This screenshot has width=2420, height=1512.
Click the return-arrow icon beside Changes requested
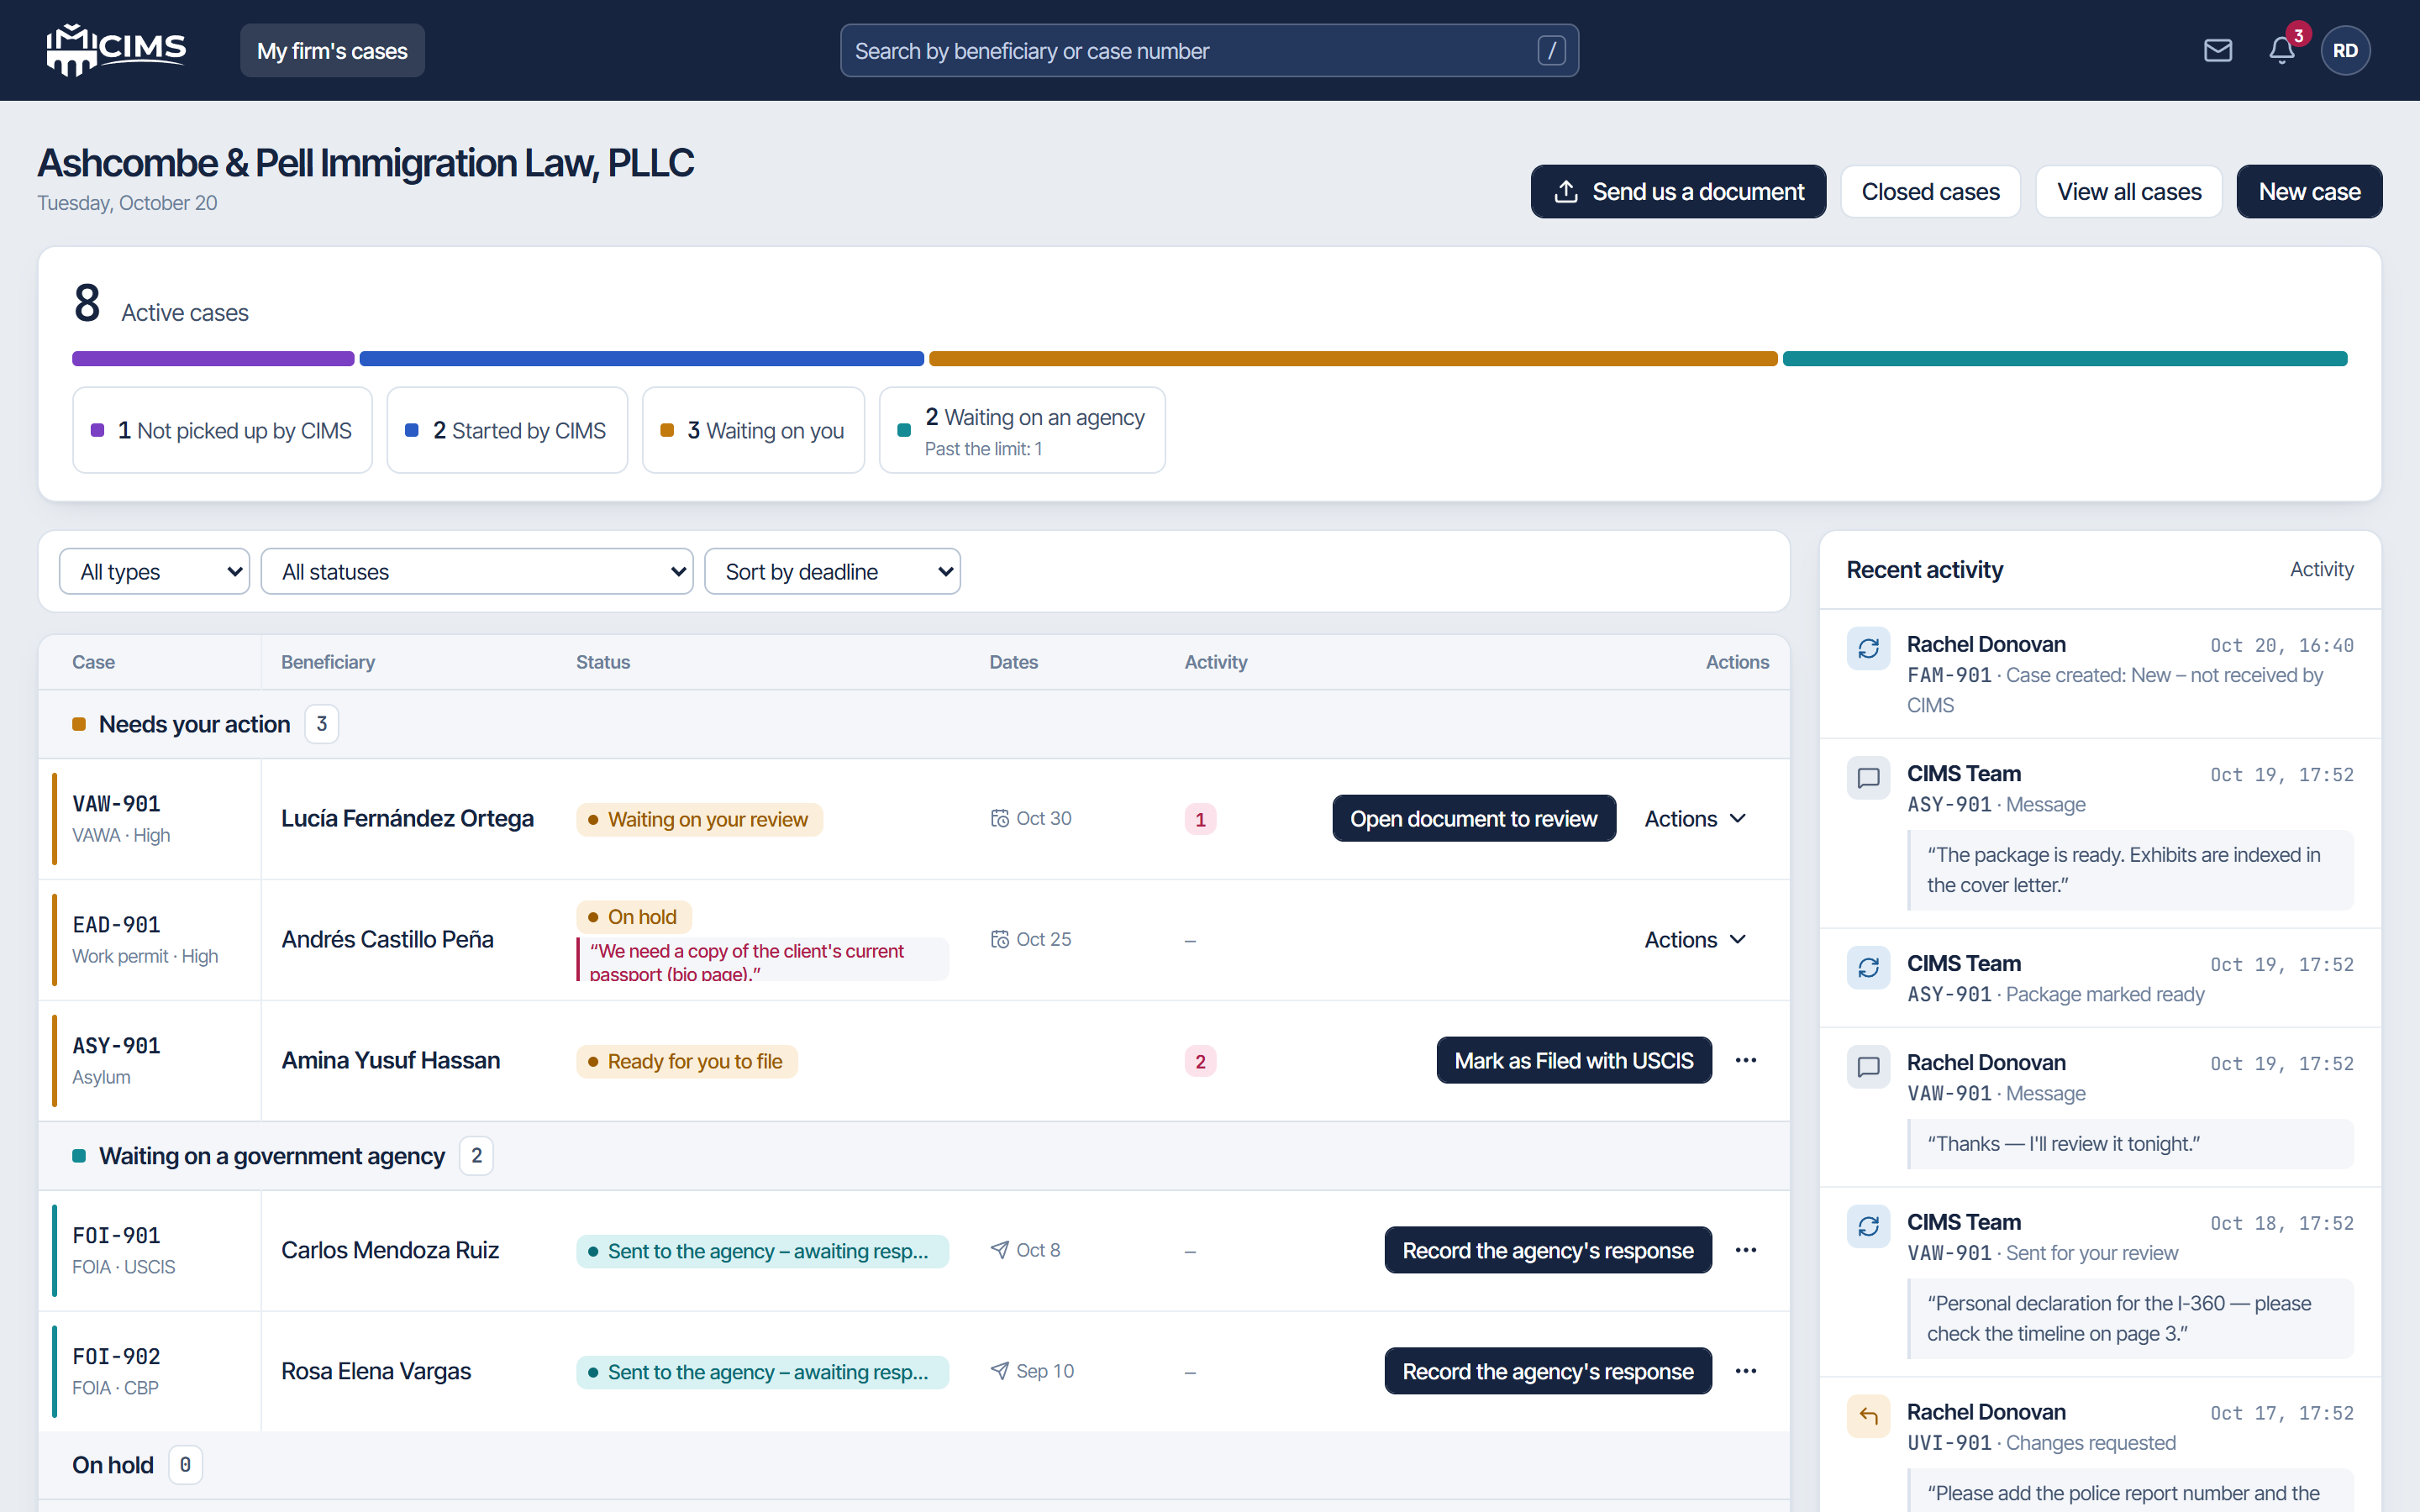click(x=1868, y=1416)
